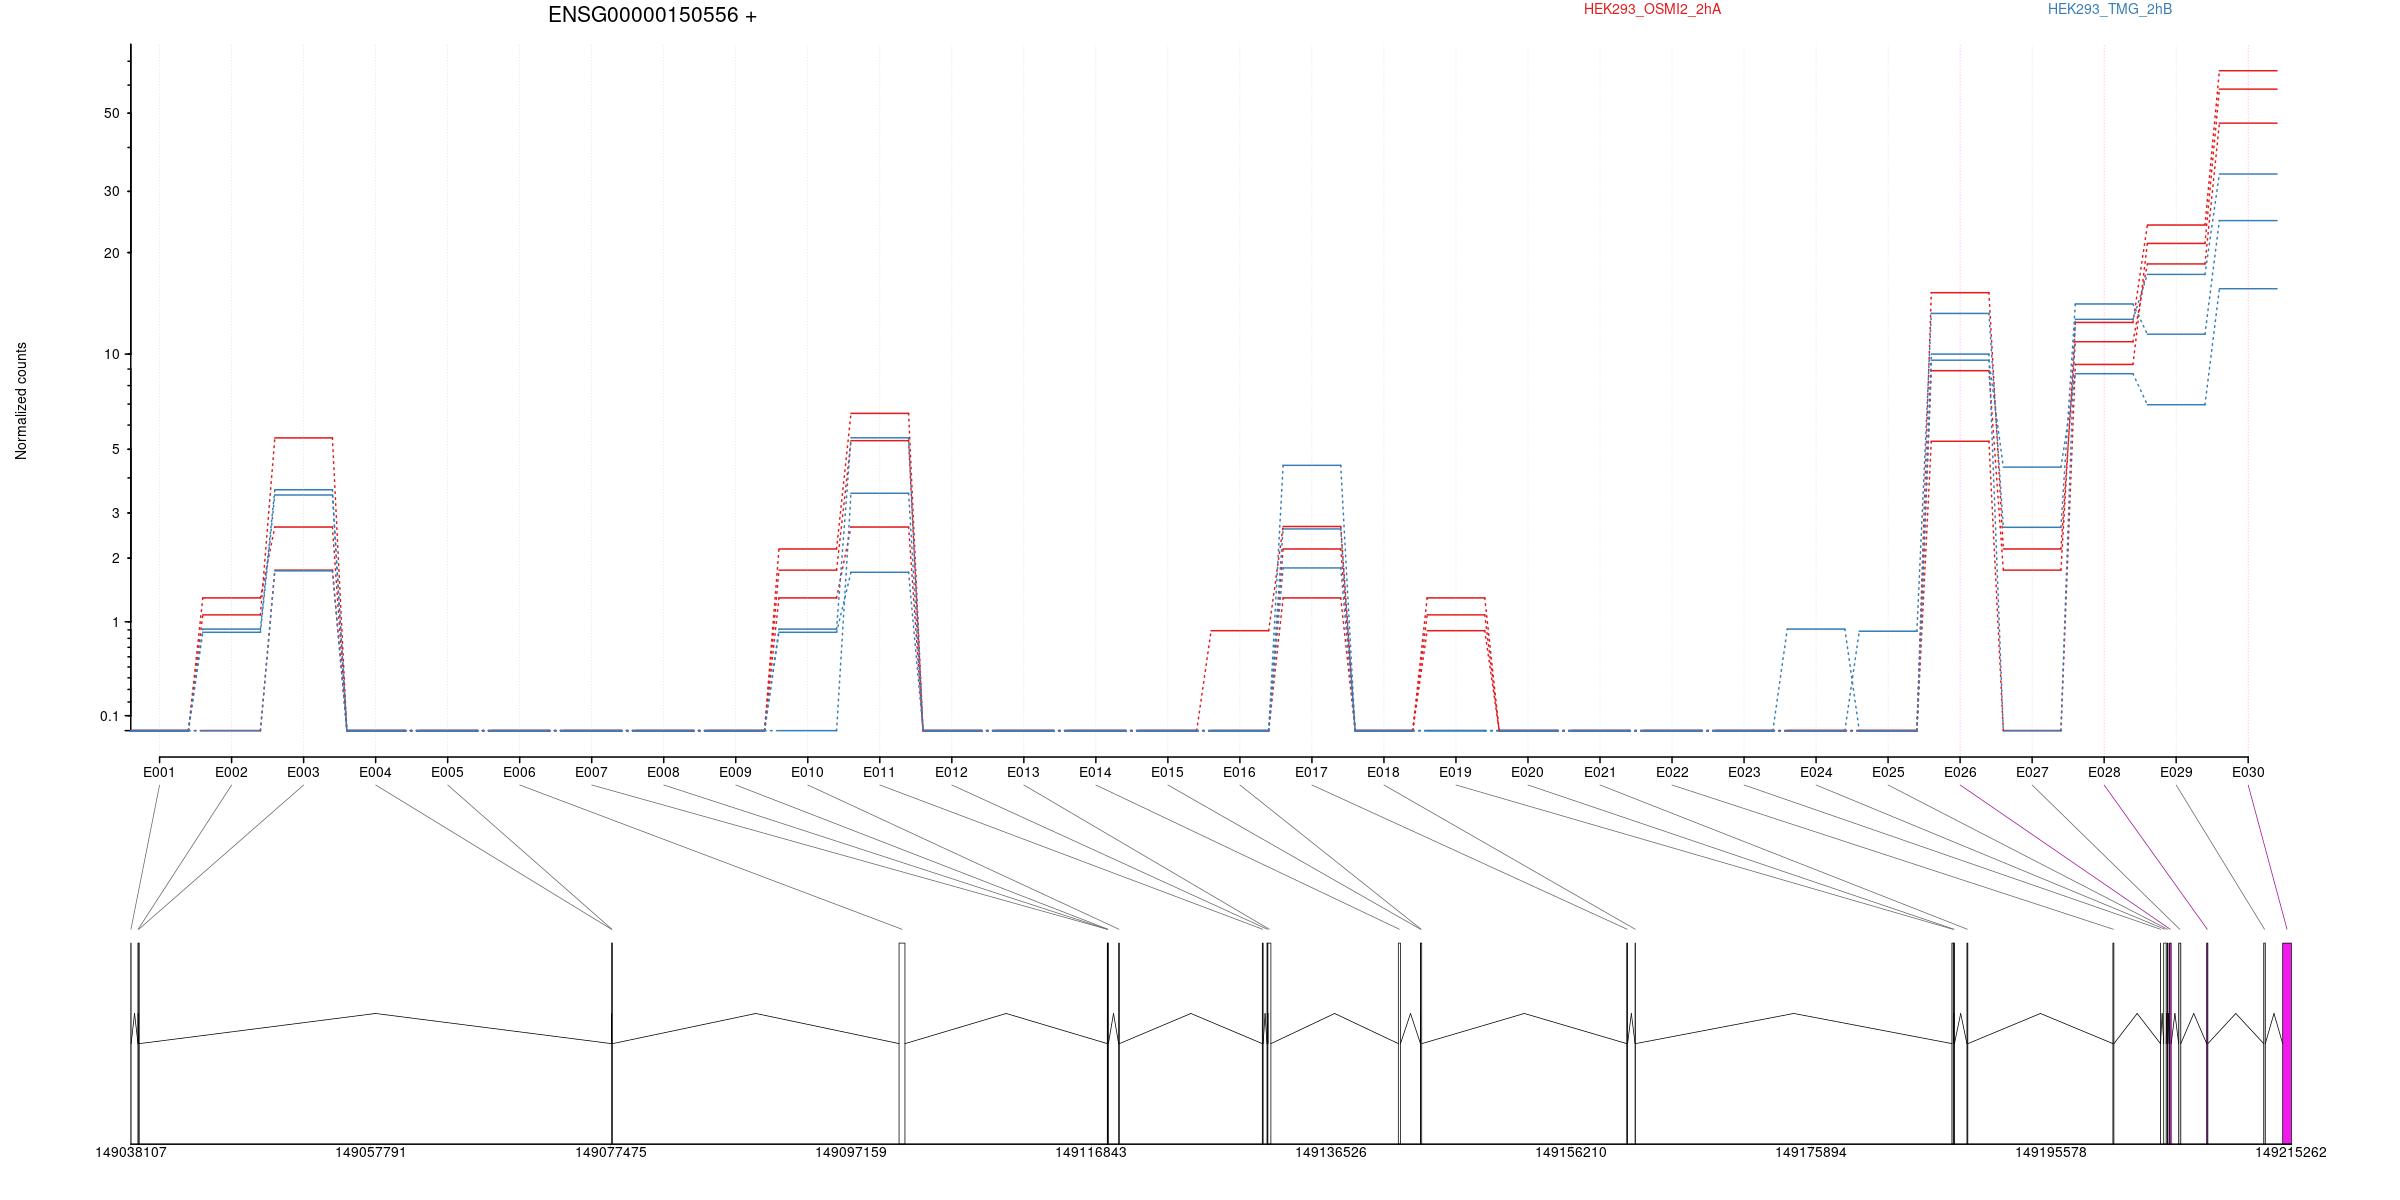Click exon label E014
The width and height of the screenshot is (2400, 1200).
(1095, 772)
